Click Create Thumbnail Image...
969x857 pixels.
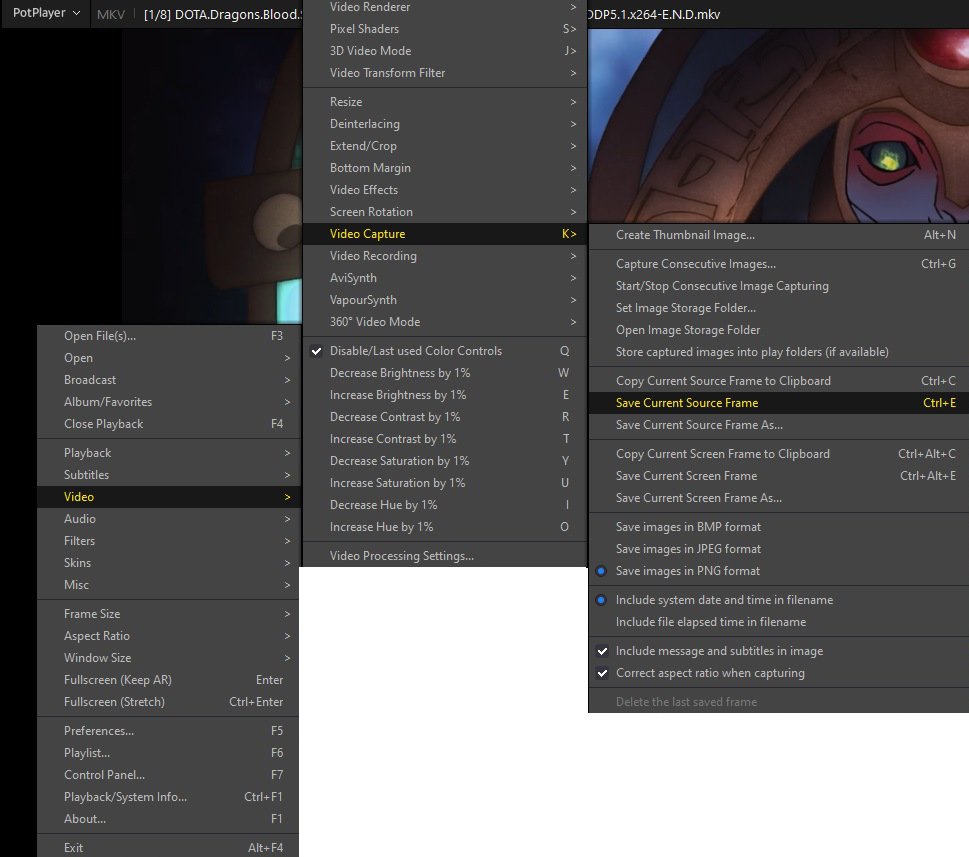pos(779,235)
